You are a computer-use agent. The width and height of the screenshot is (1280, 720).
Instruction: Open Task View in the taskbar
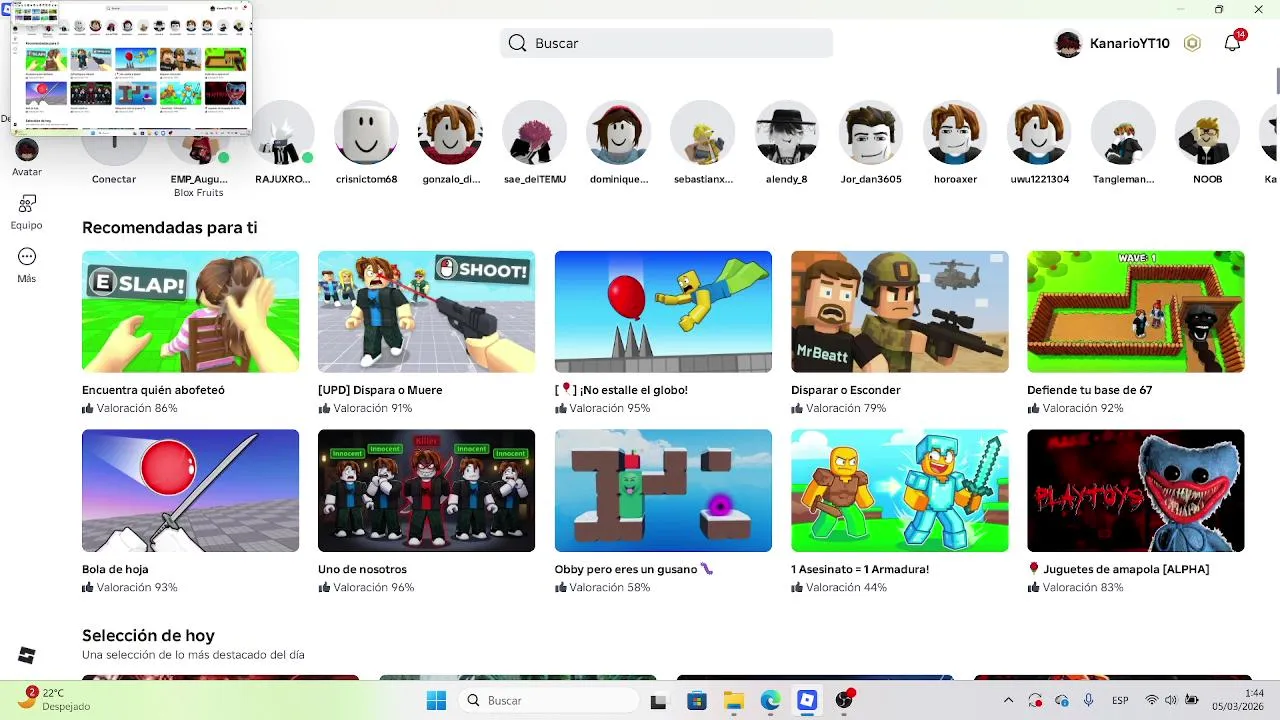click(658, 701)
